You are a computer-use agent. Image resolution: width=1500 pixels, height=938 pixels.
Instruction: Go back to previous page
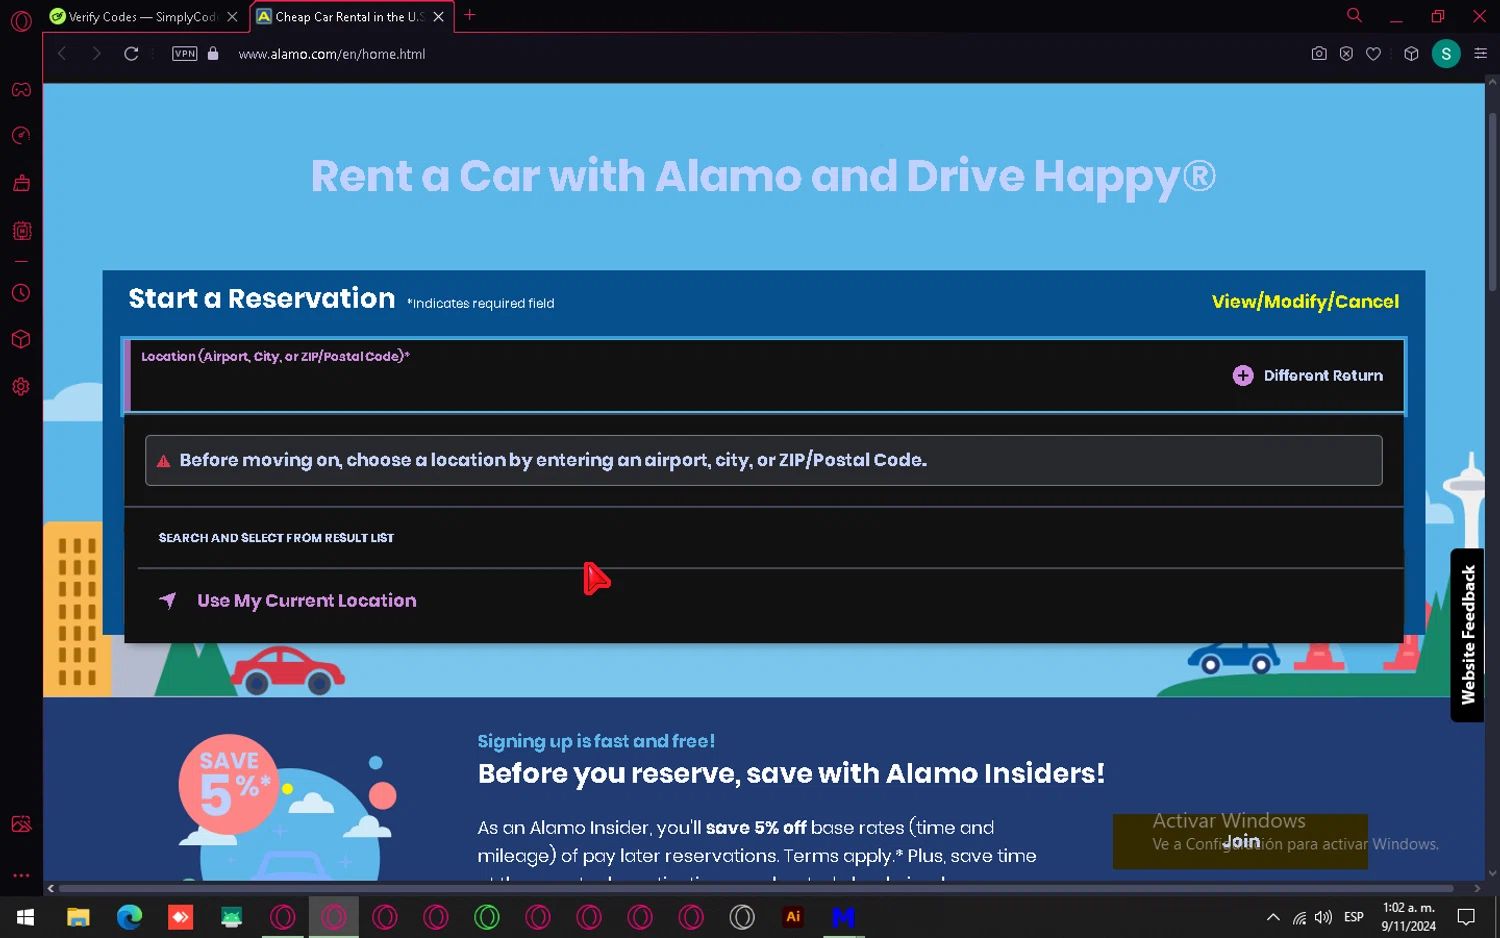pyautogui.click(x=62, y=54)
